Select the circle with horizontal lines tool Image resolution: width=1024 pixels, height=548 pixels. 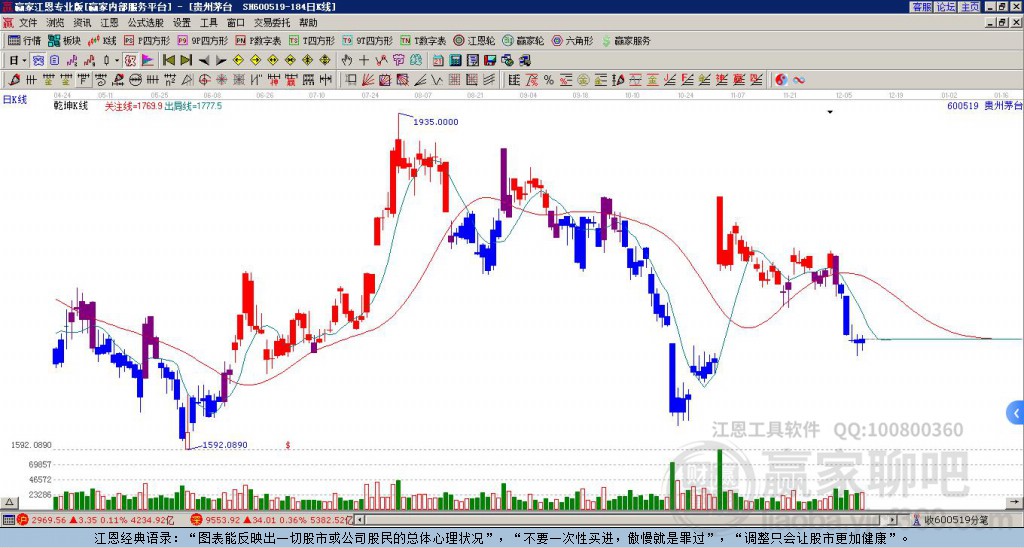pyautogui.click(x=135, y=80)
